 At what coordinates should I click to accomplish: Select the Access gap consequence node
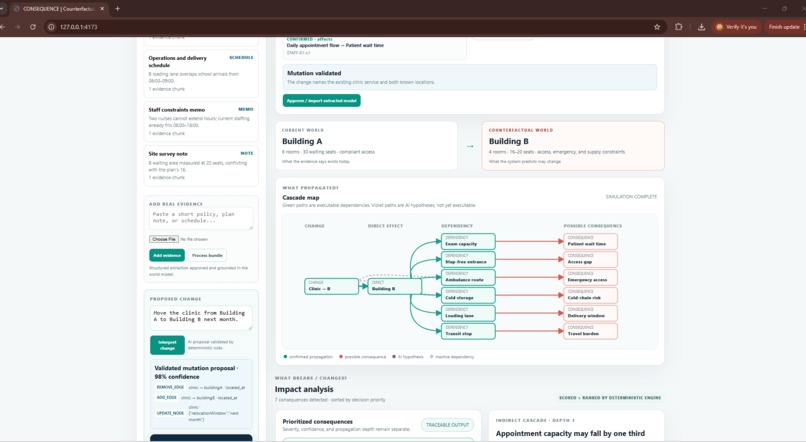coord(591,259)
